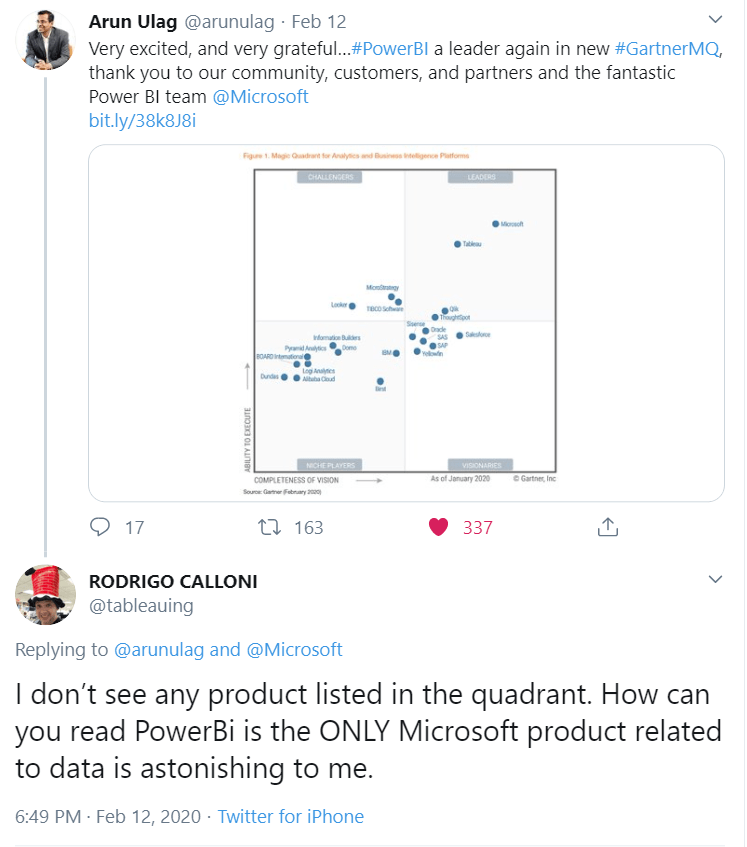Viewport: 747px width, 847px height.
Task: Click the RODRIGO CALLONI display name
Action: tap(173, 582)
